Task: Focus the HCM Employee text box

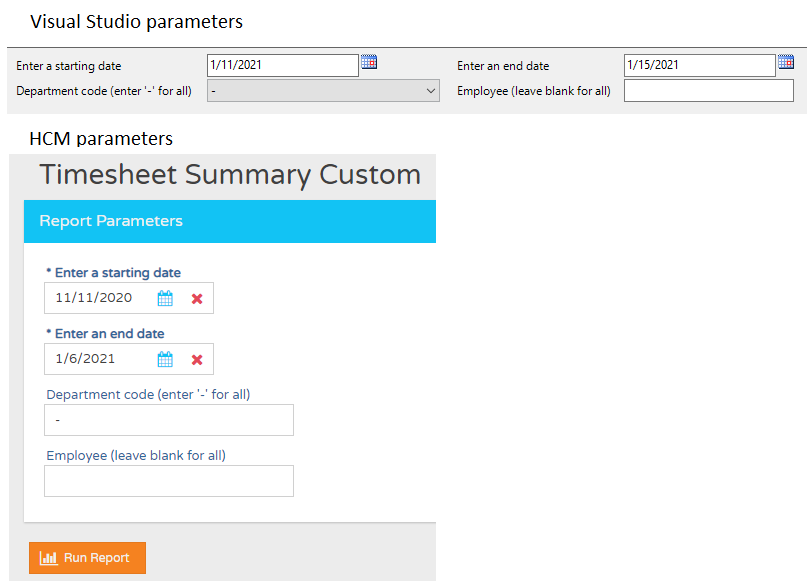Action: [x=169, y=481]
